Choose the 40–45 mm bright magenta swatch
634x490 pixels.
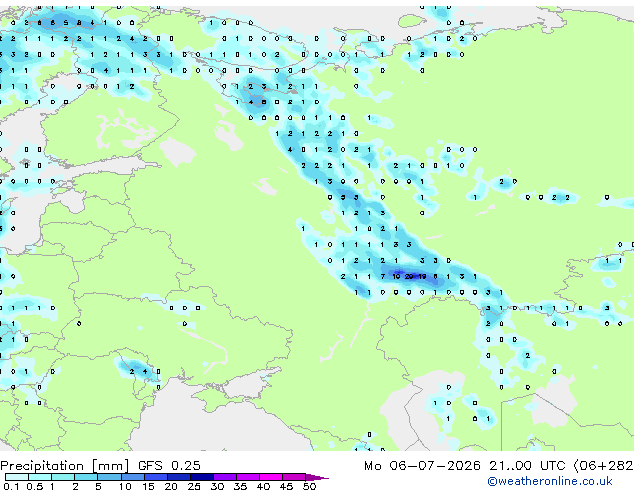(x=271, y=477)
